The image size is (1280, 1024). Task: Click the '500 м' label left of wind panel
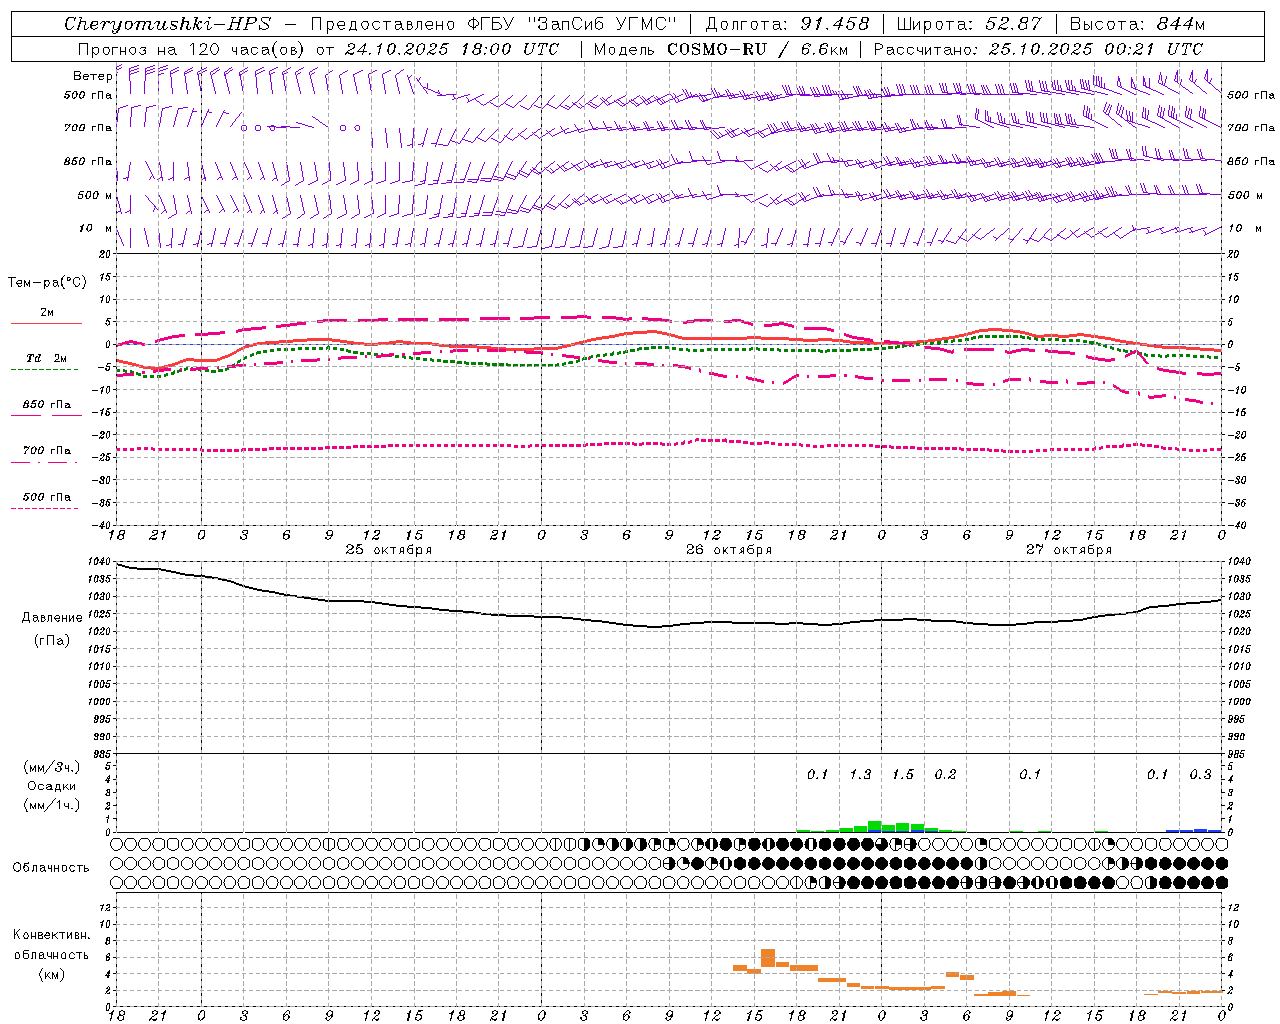point(95,195)
